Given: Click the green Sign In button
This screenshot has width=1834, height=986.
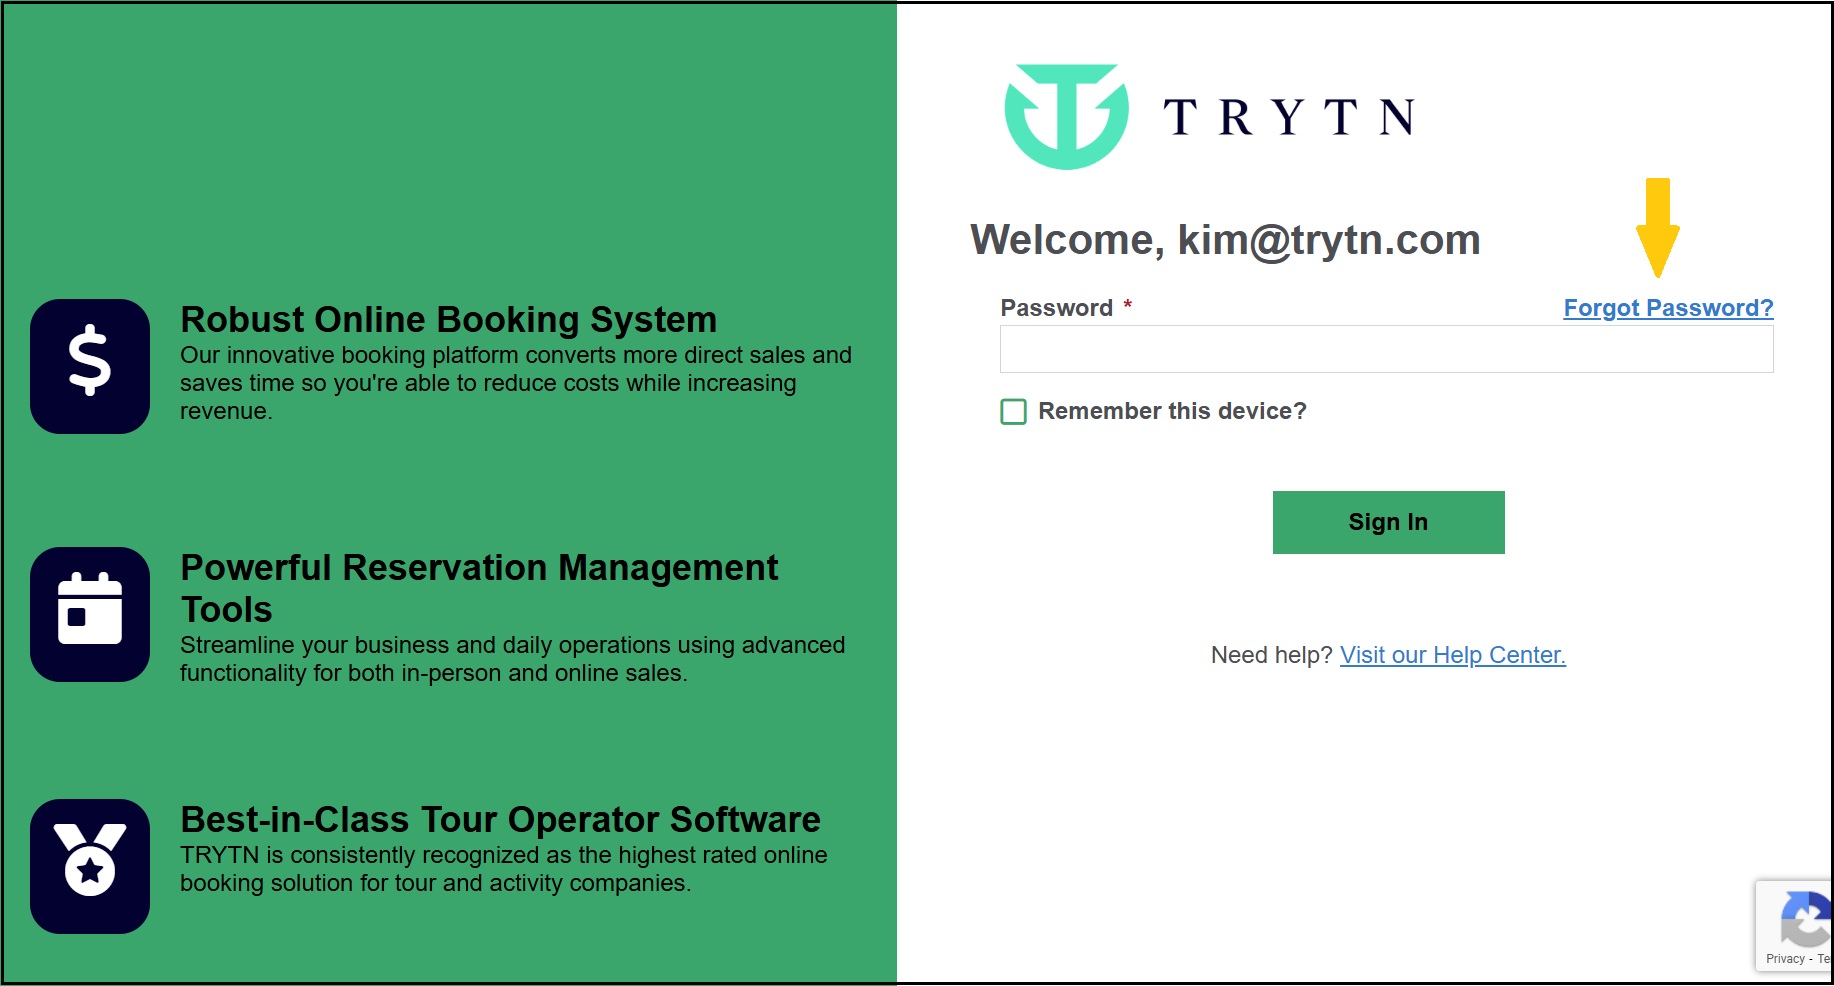Looking at the screenshot, I should [1388, 522].
